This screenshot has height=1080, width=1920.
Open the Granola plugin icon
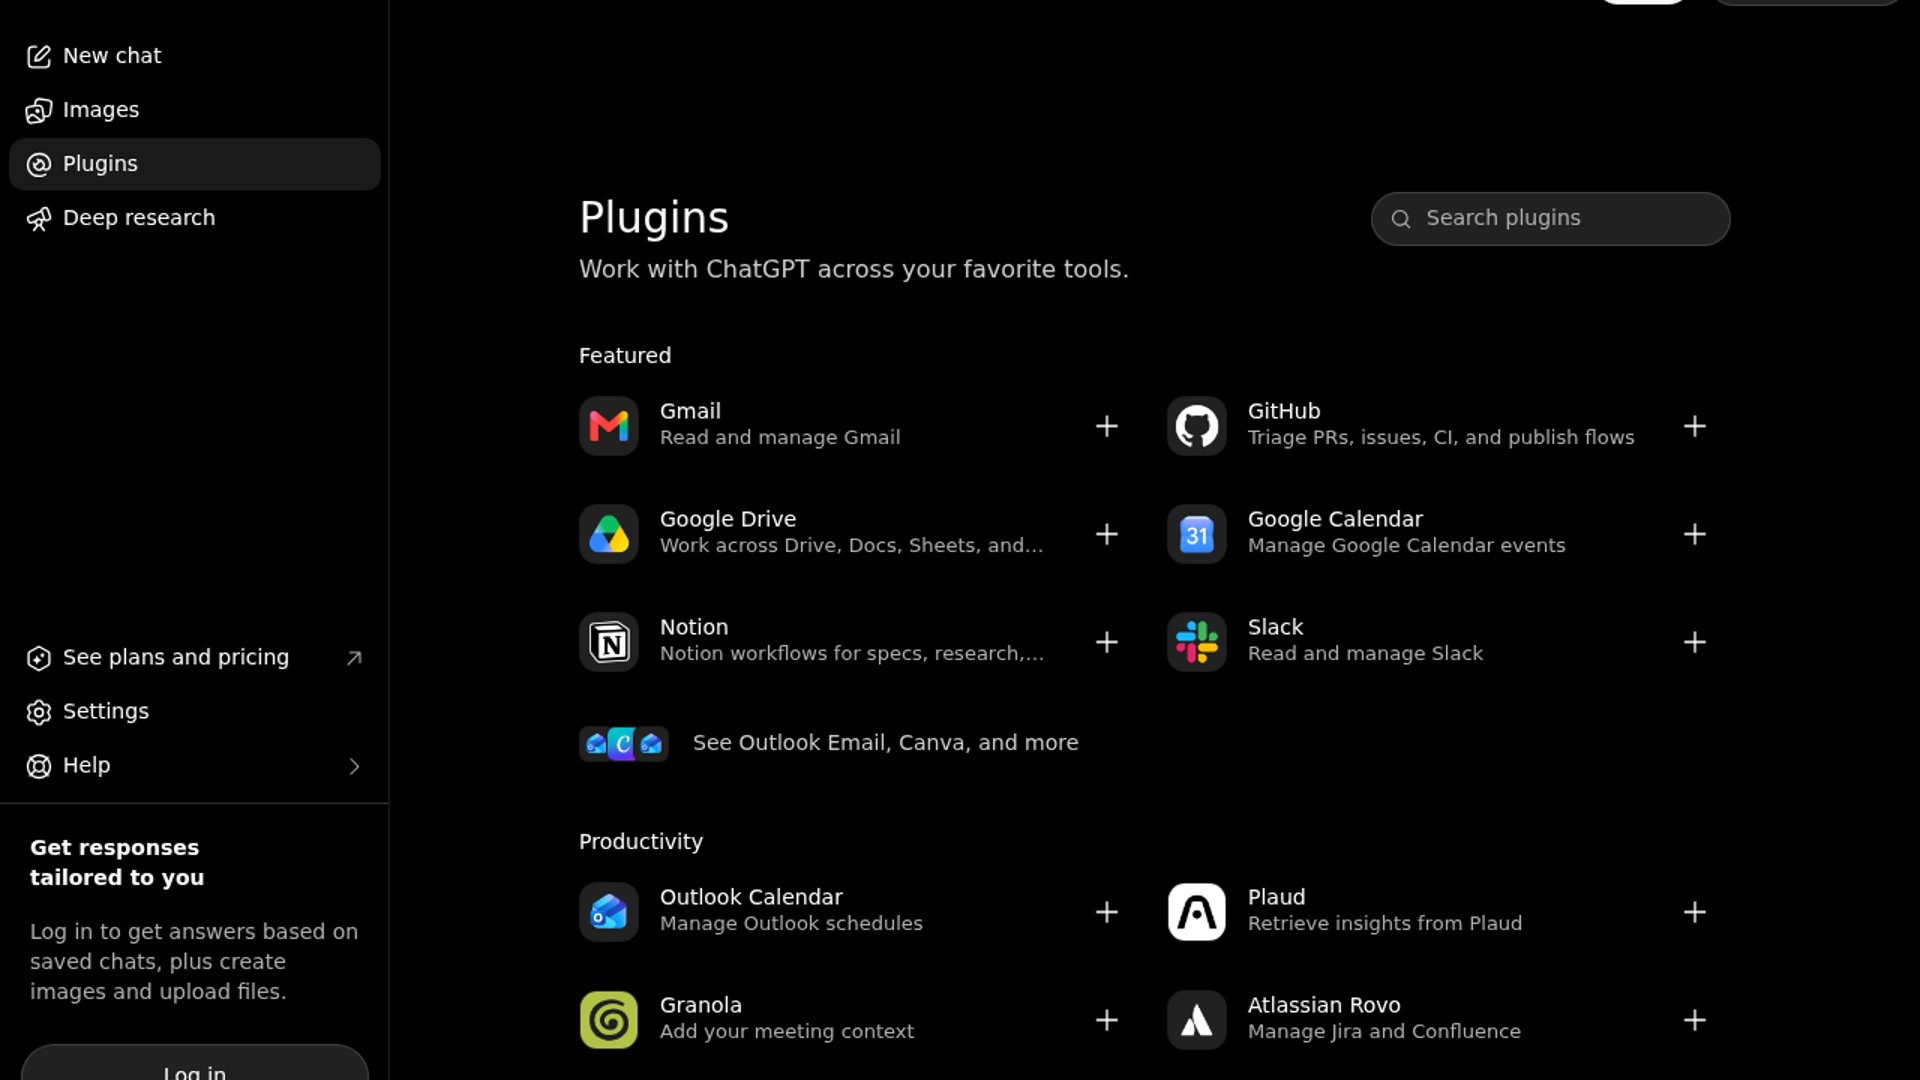click(609, 1020)
